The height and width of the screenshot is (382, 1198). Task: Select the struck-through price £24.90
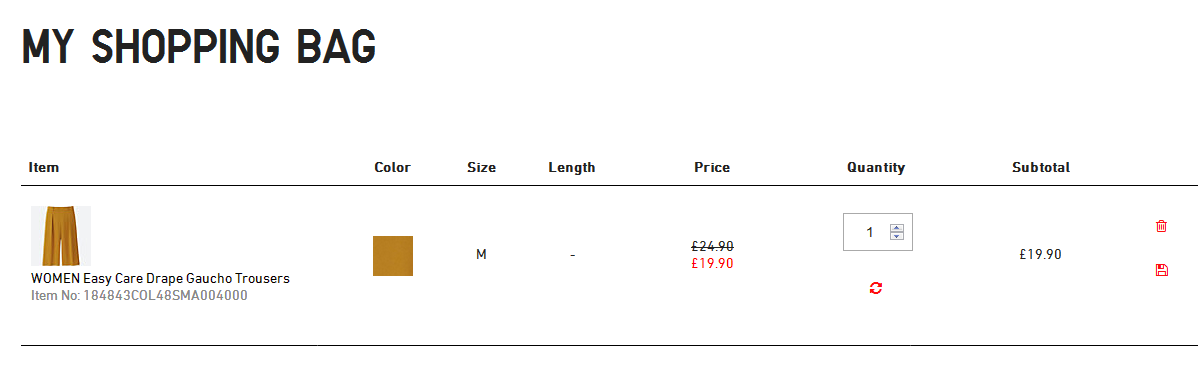point(712,246)
